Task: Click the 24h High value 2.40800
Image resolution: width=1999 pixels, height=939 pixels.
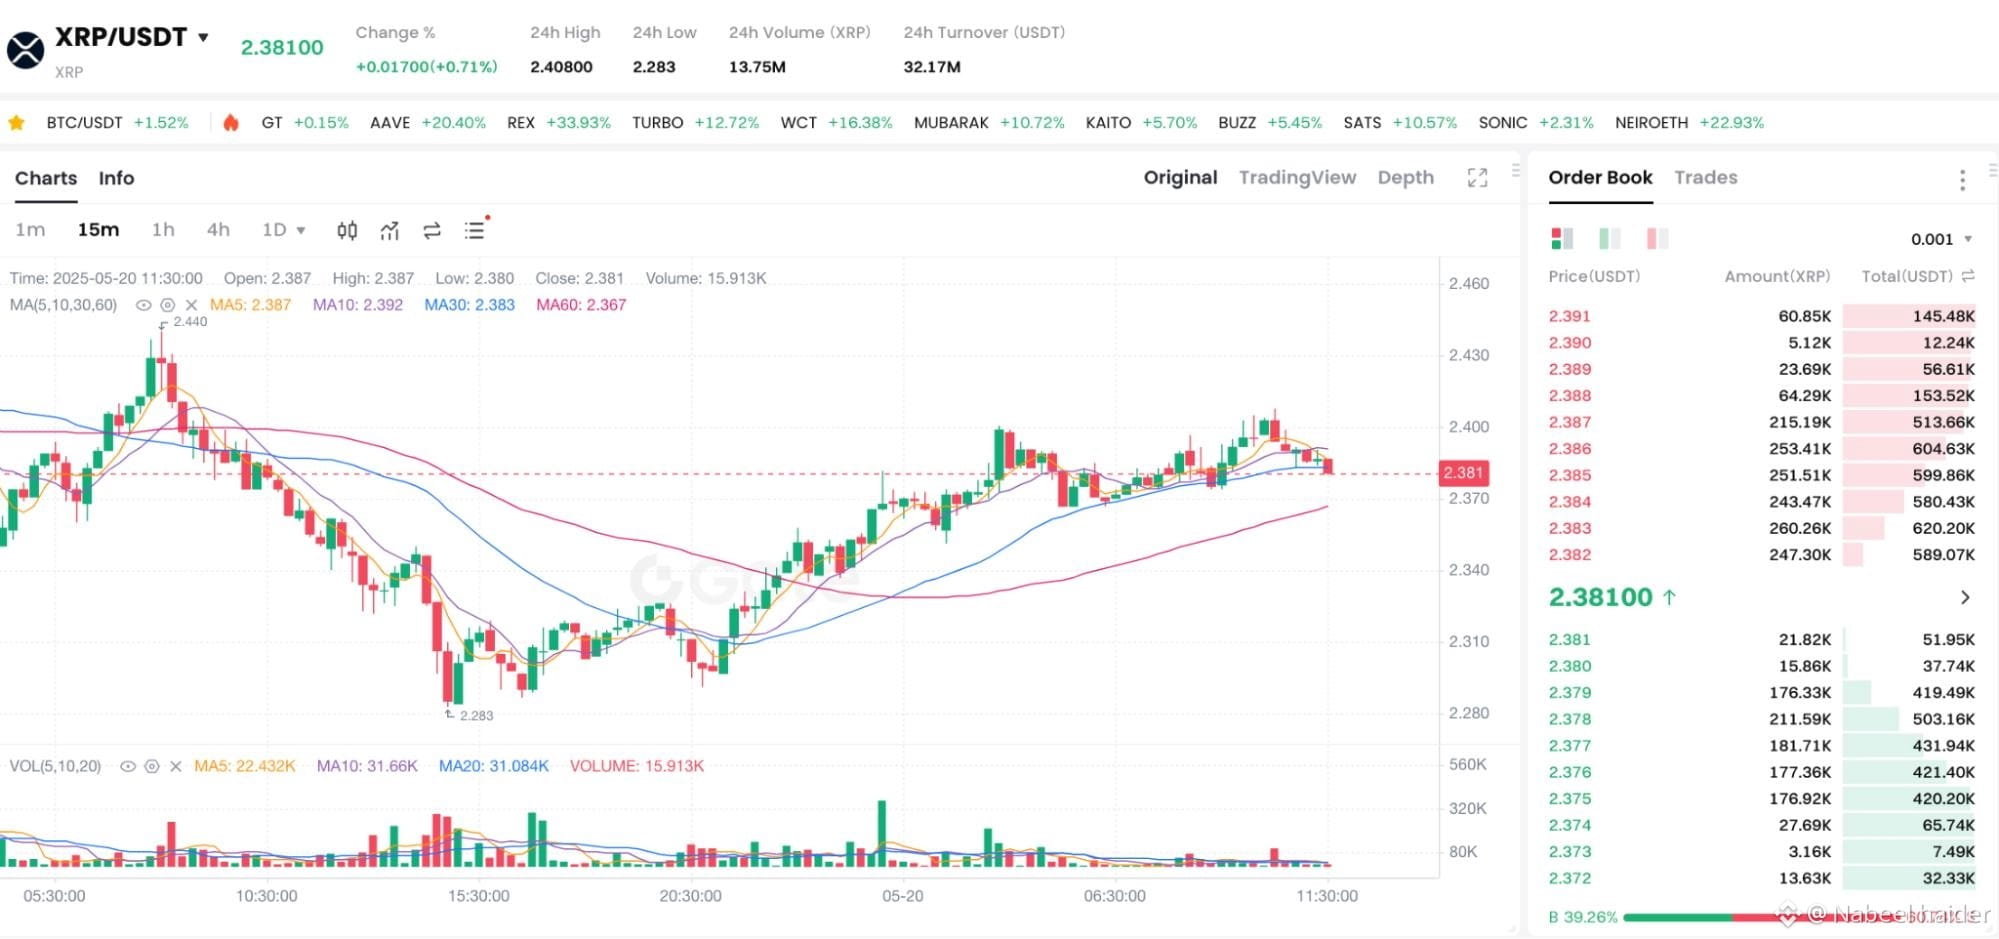Action: click(x=561, y=67)
